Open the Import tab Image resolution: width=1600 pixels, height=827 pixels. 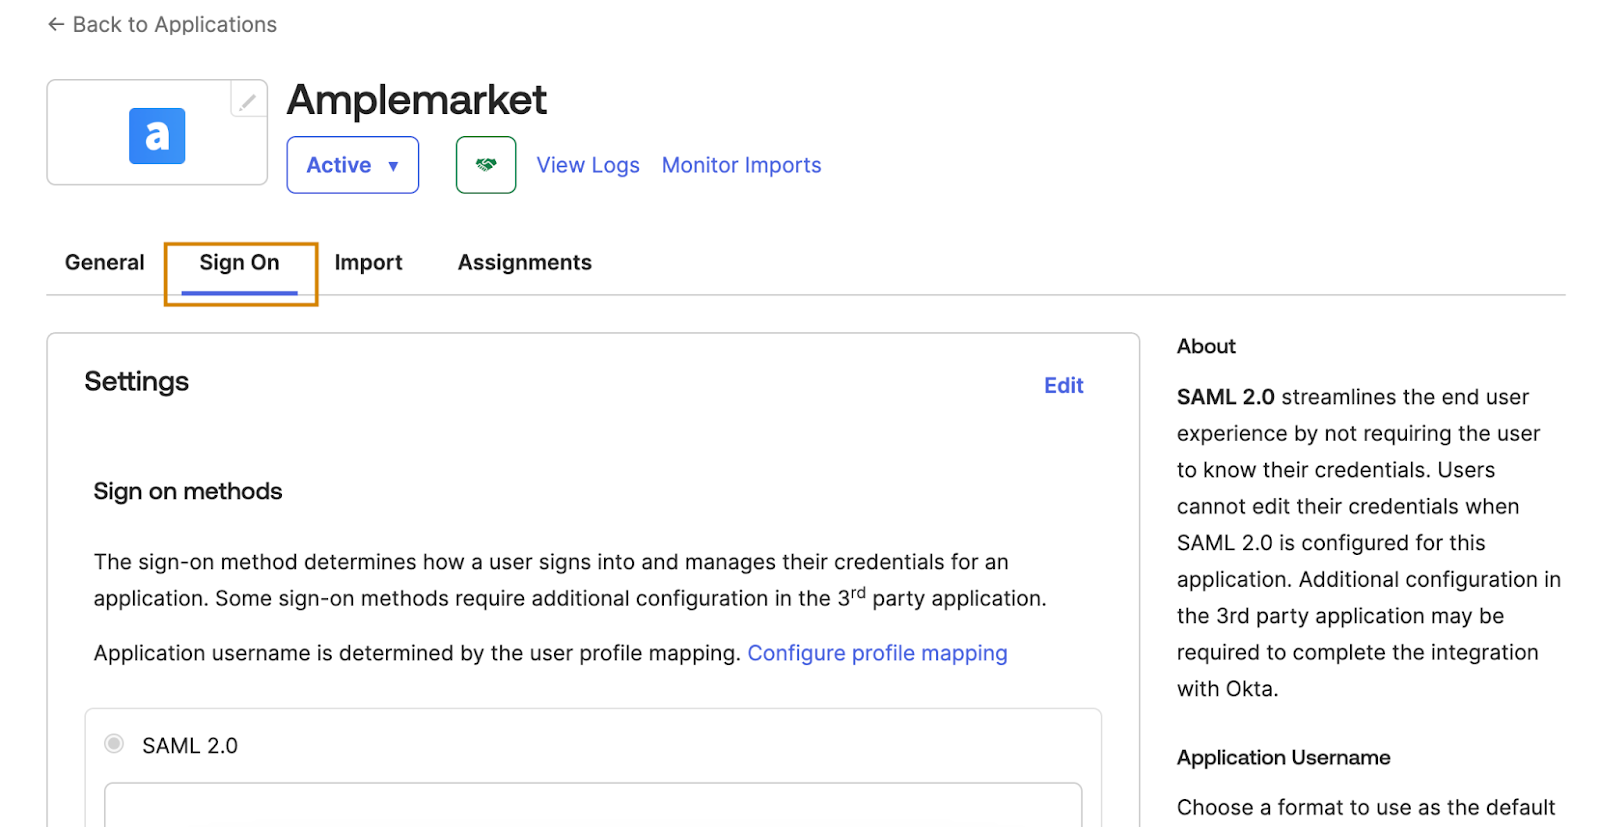[368, 263]
